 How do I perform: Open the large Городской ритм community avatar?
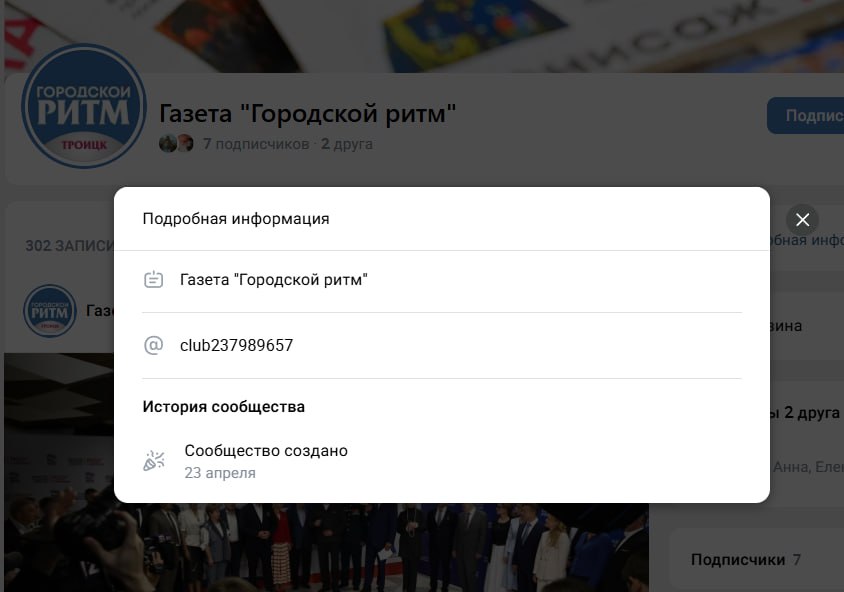coord(84,106)
